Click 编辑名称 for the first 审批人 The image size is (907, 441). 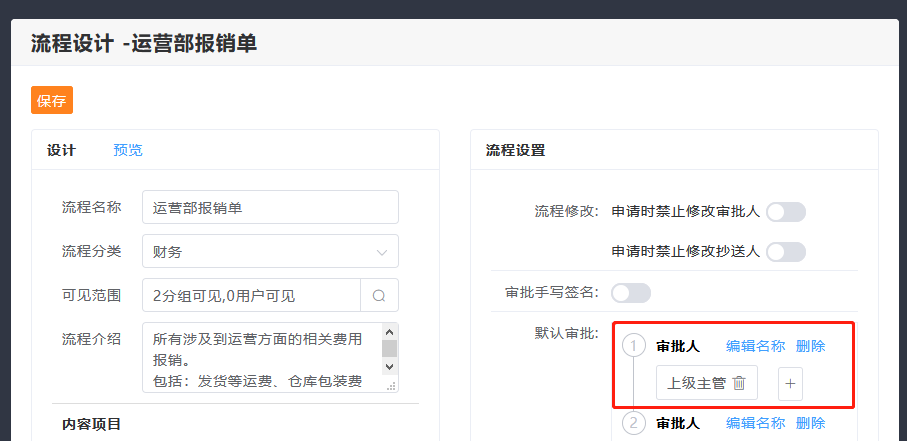(755, 346)
